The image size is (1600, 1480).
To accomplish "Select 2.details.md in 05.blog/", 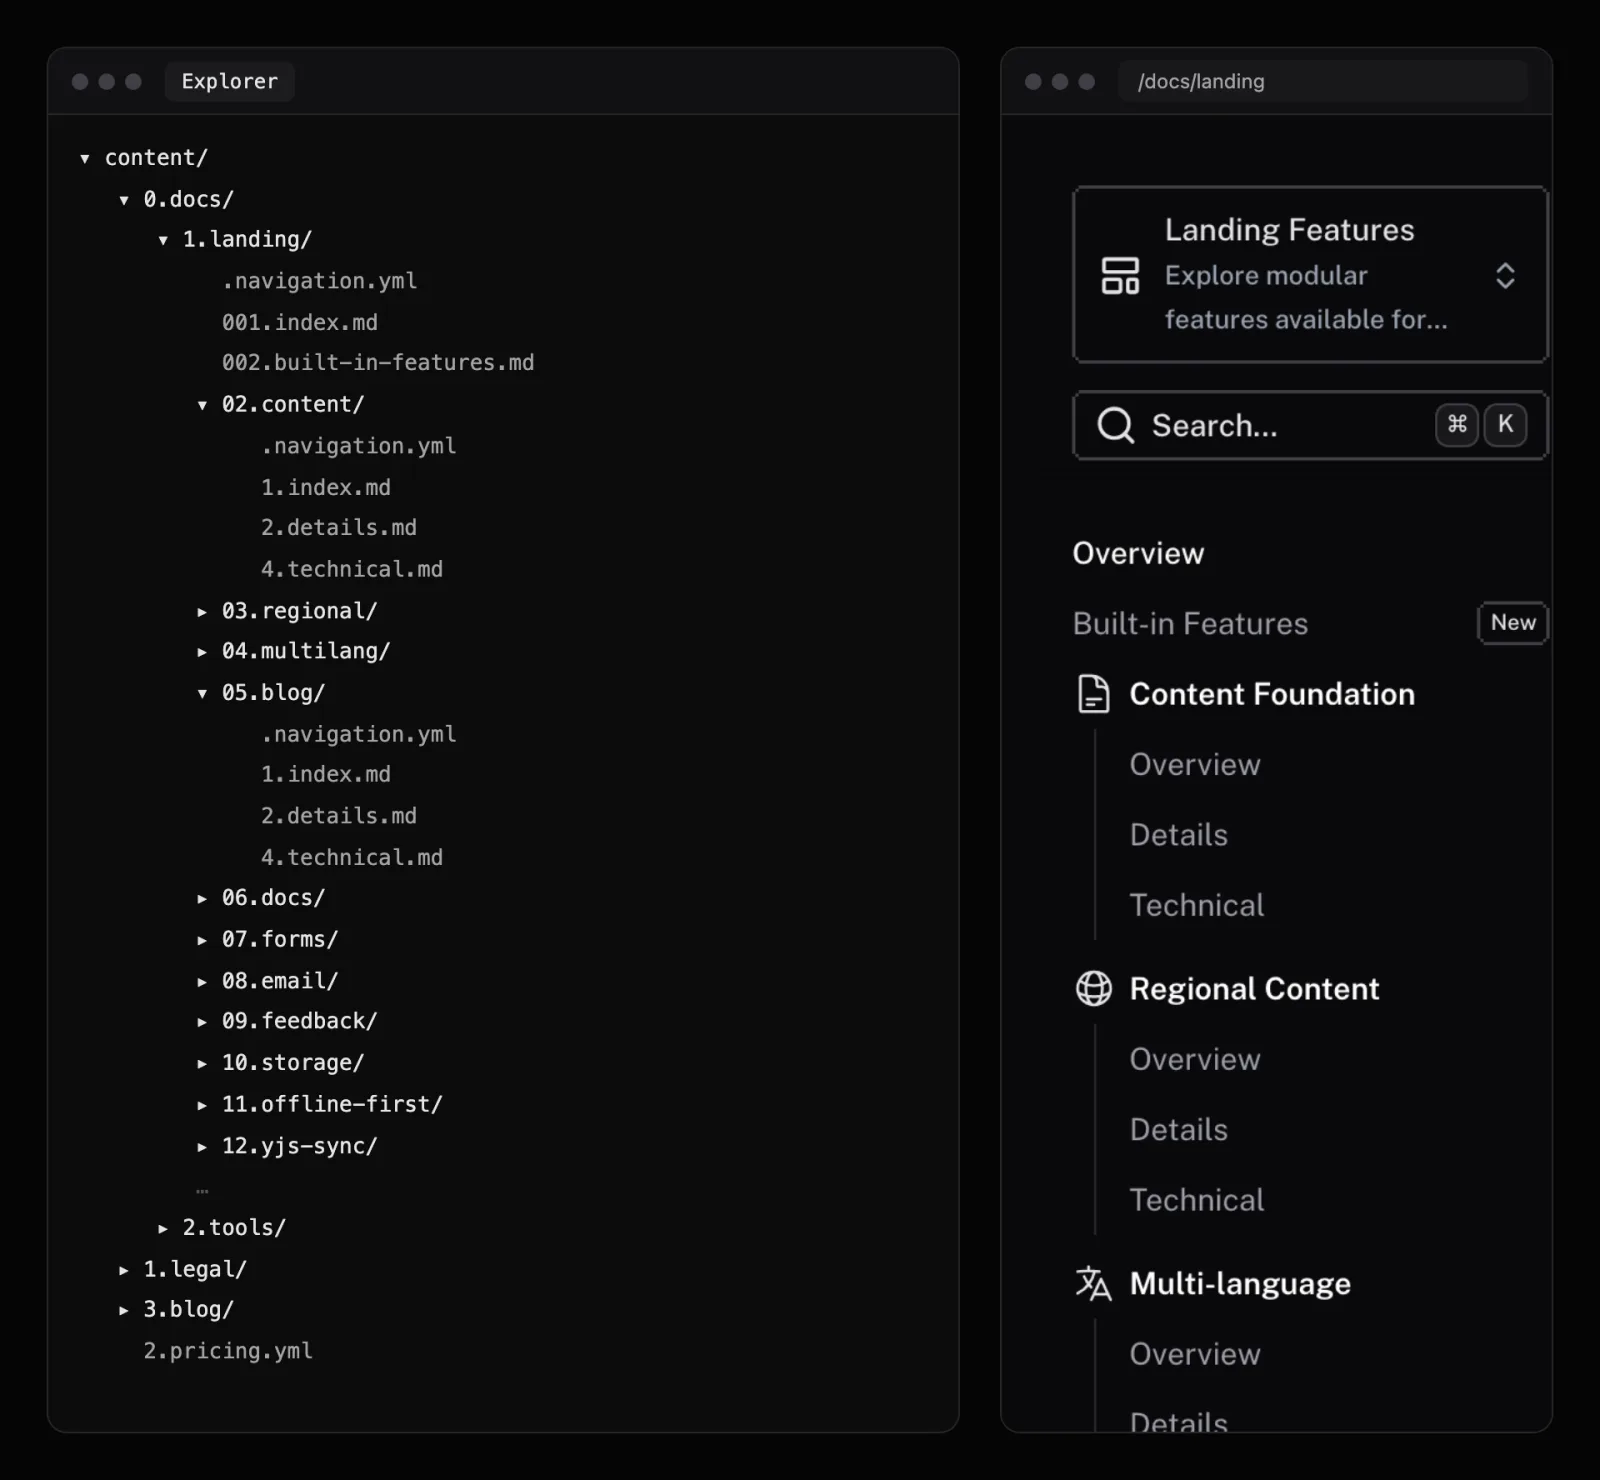I will point(339,817).
